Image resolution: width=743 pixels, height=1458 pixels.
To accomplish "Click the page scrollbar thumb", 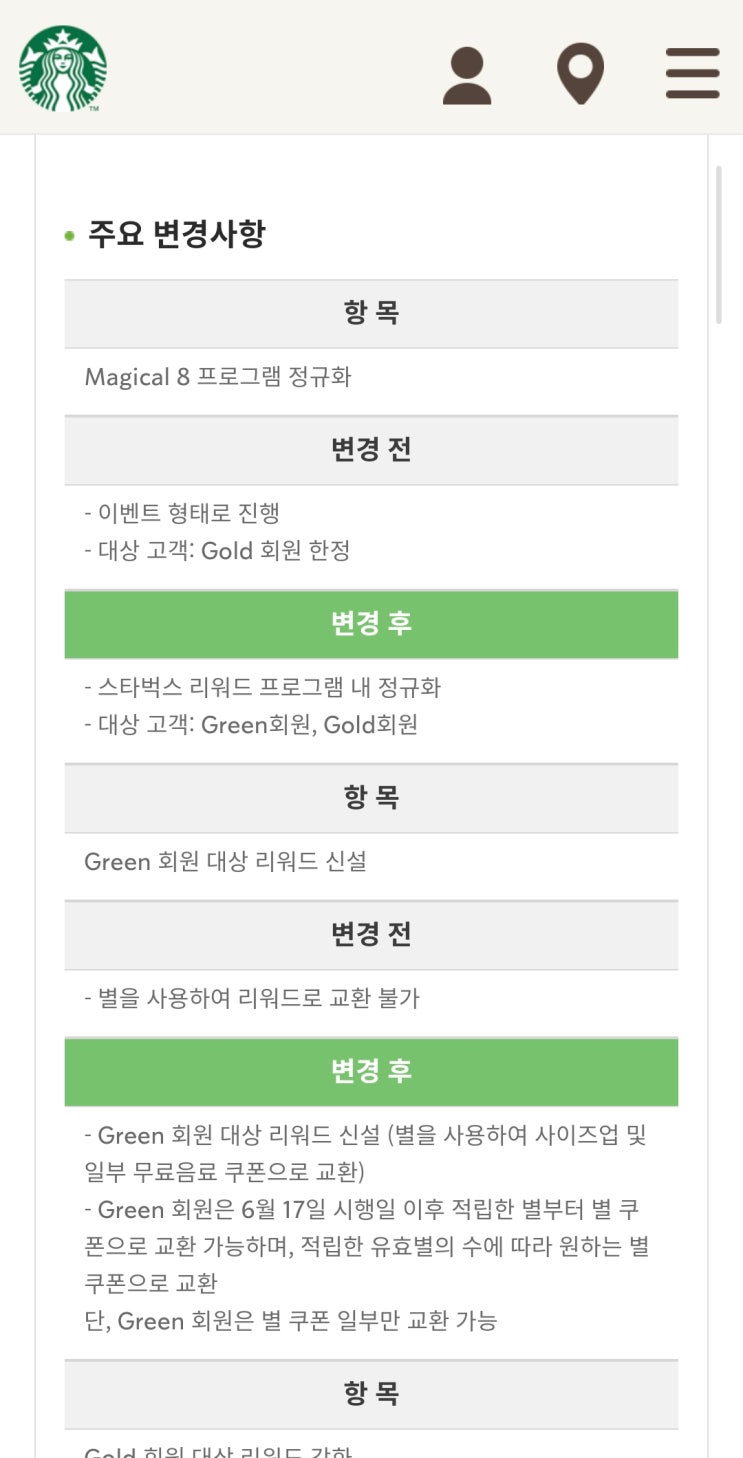I will coord(718,245).
